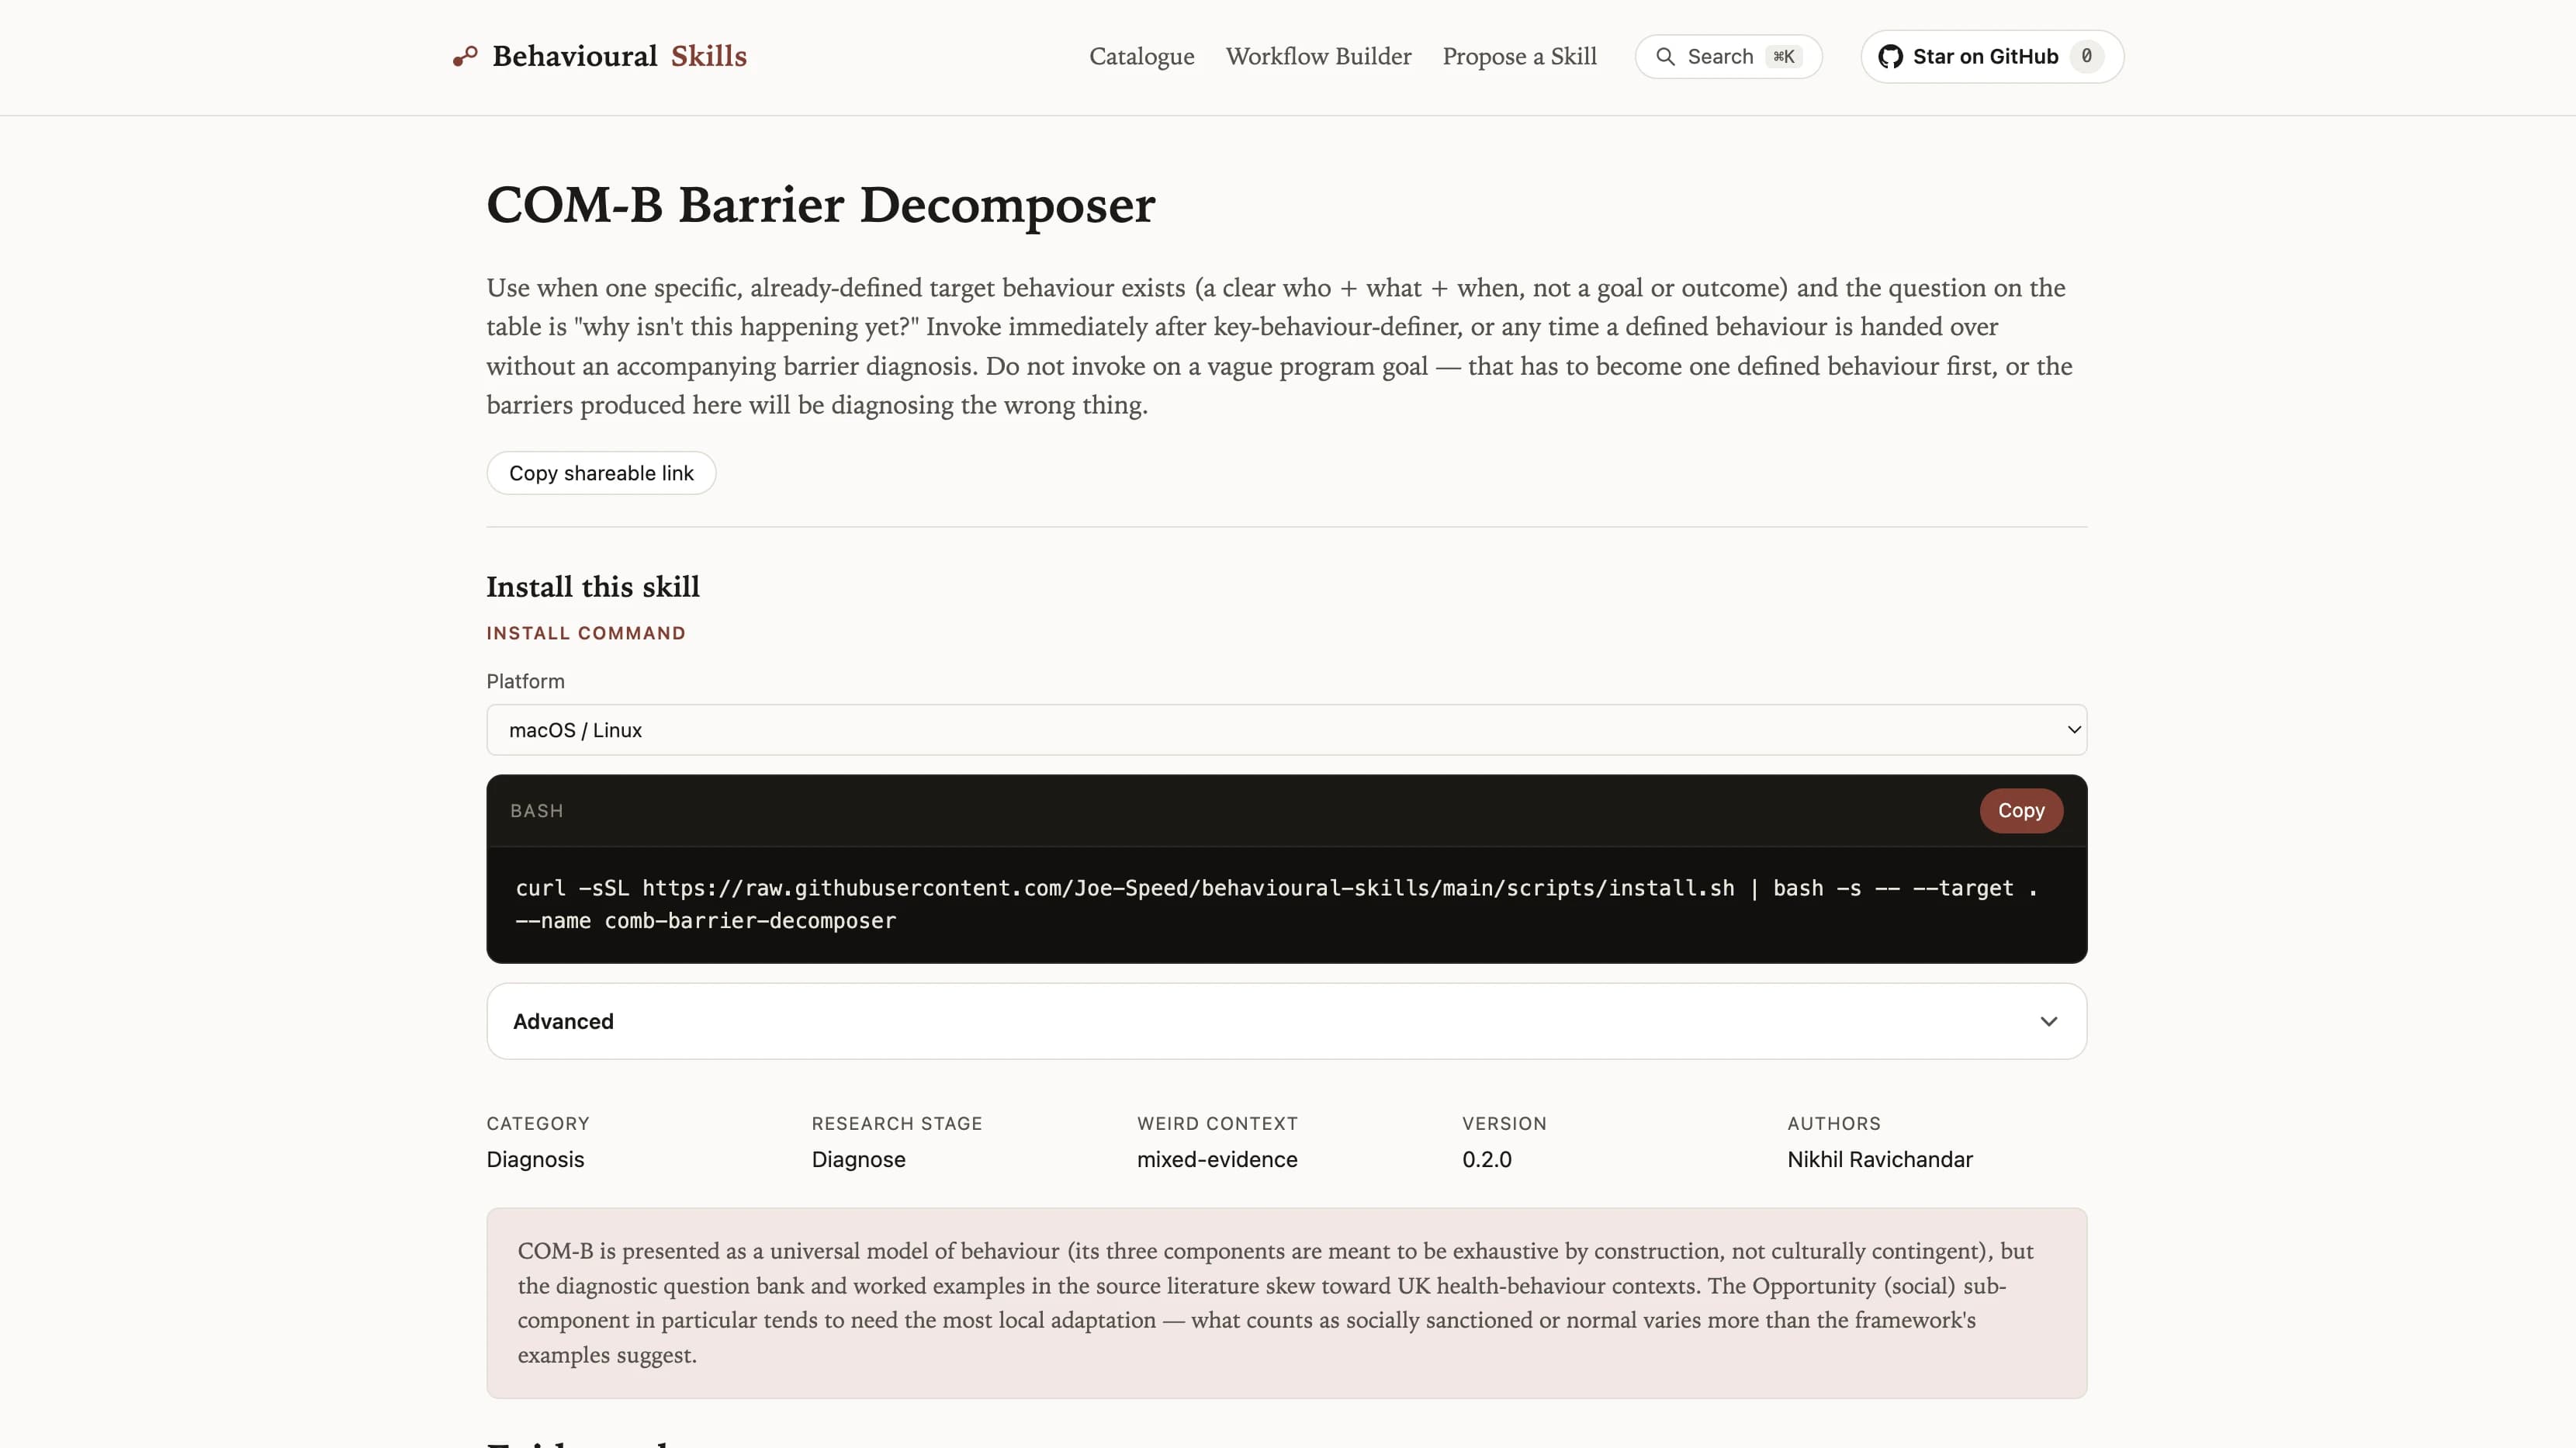The width and height of the screenshot is (2576, 1448).
Task: Expand the Advanced section
Action: (1286, 1021)
